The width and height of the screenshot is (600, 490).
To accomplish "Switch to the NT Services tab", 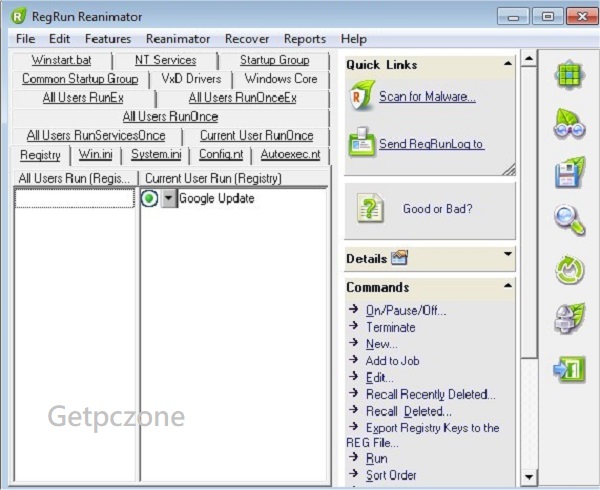I will 165,60.
